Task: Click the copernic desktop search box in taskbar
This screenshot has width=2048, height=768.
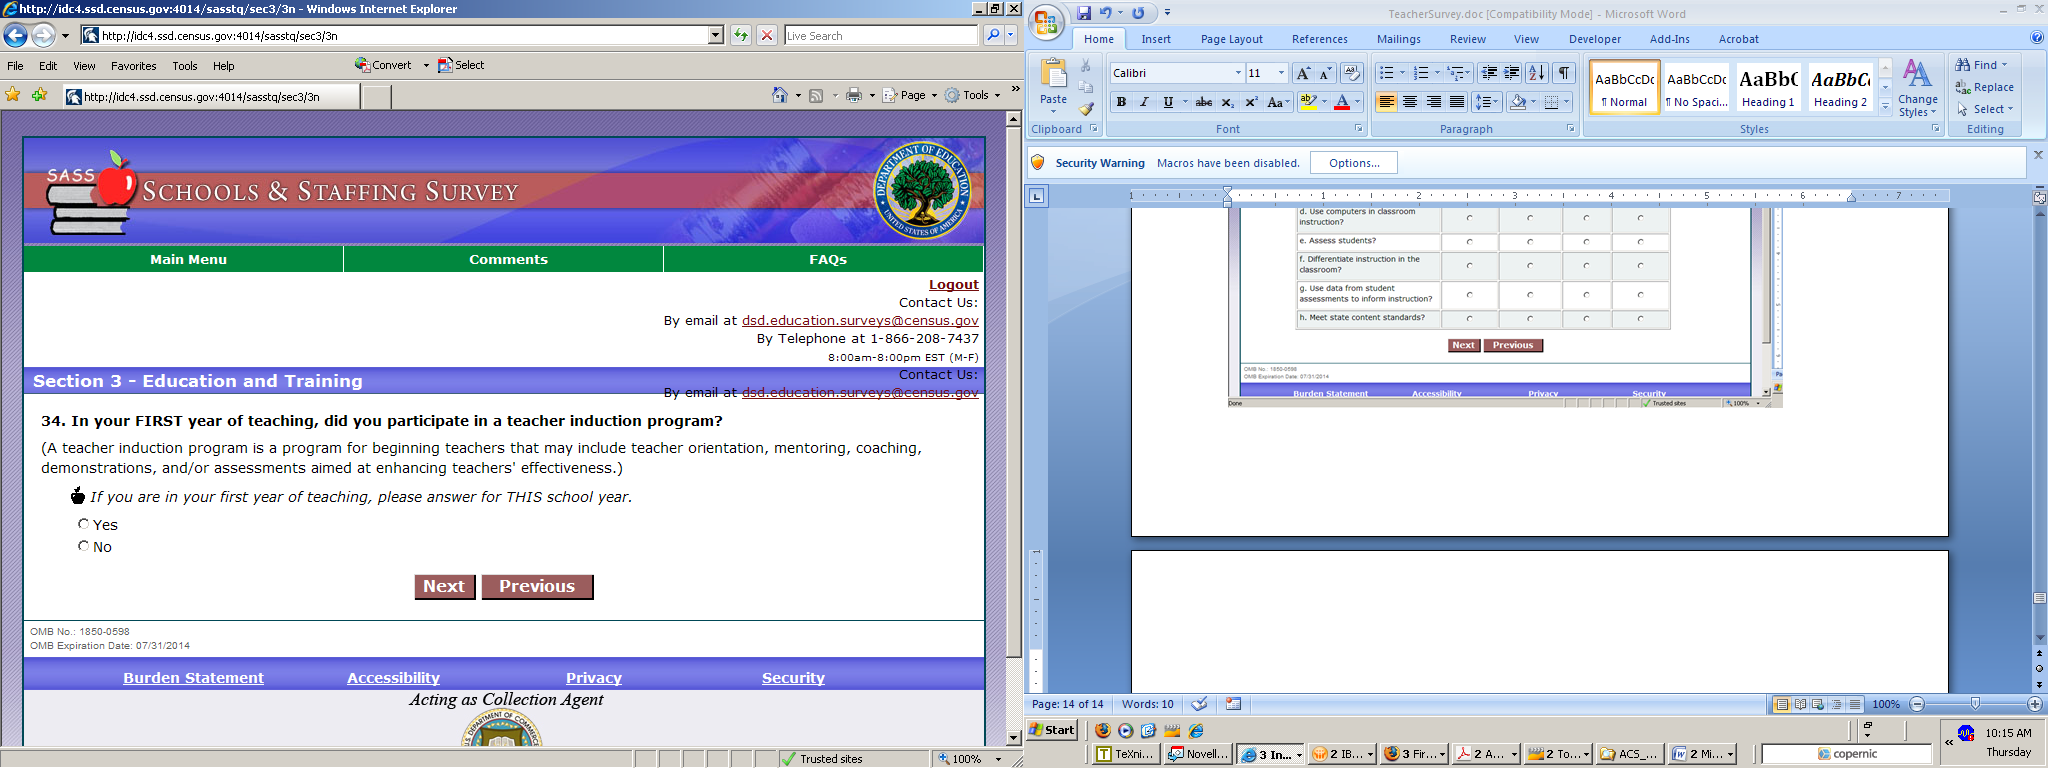Action: click(1846, 754)
